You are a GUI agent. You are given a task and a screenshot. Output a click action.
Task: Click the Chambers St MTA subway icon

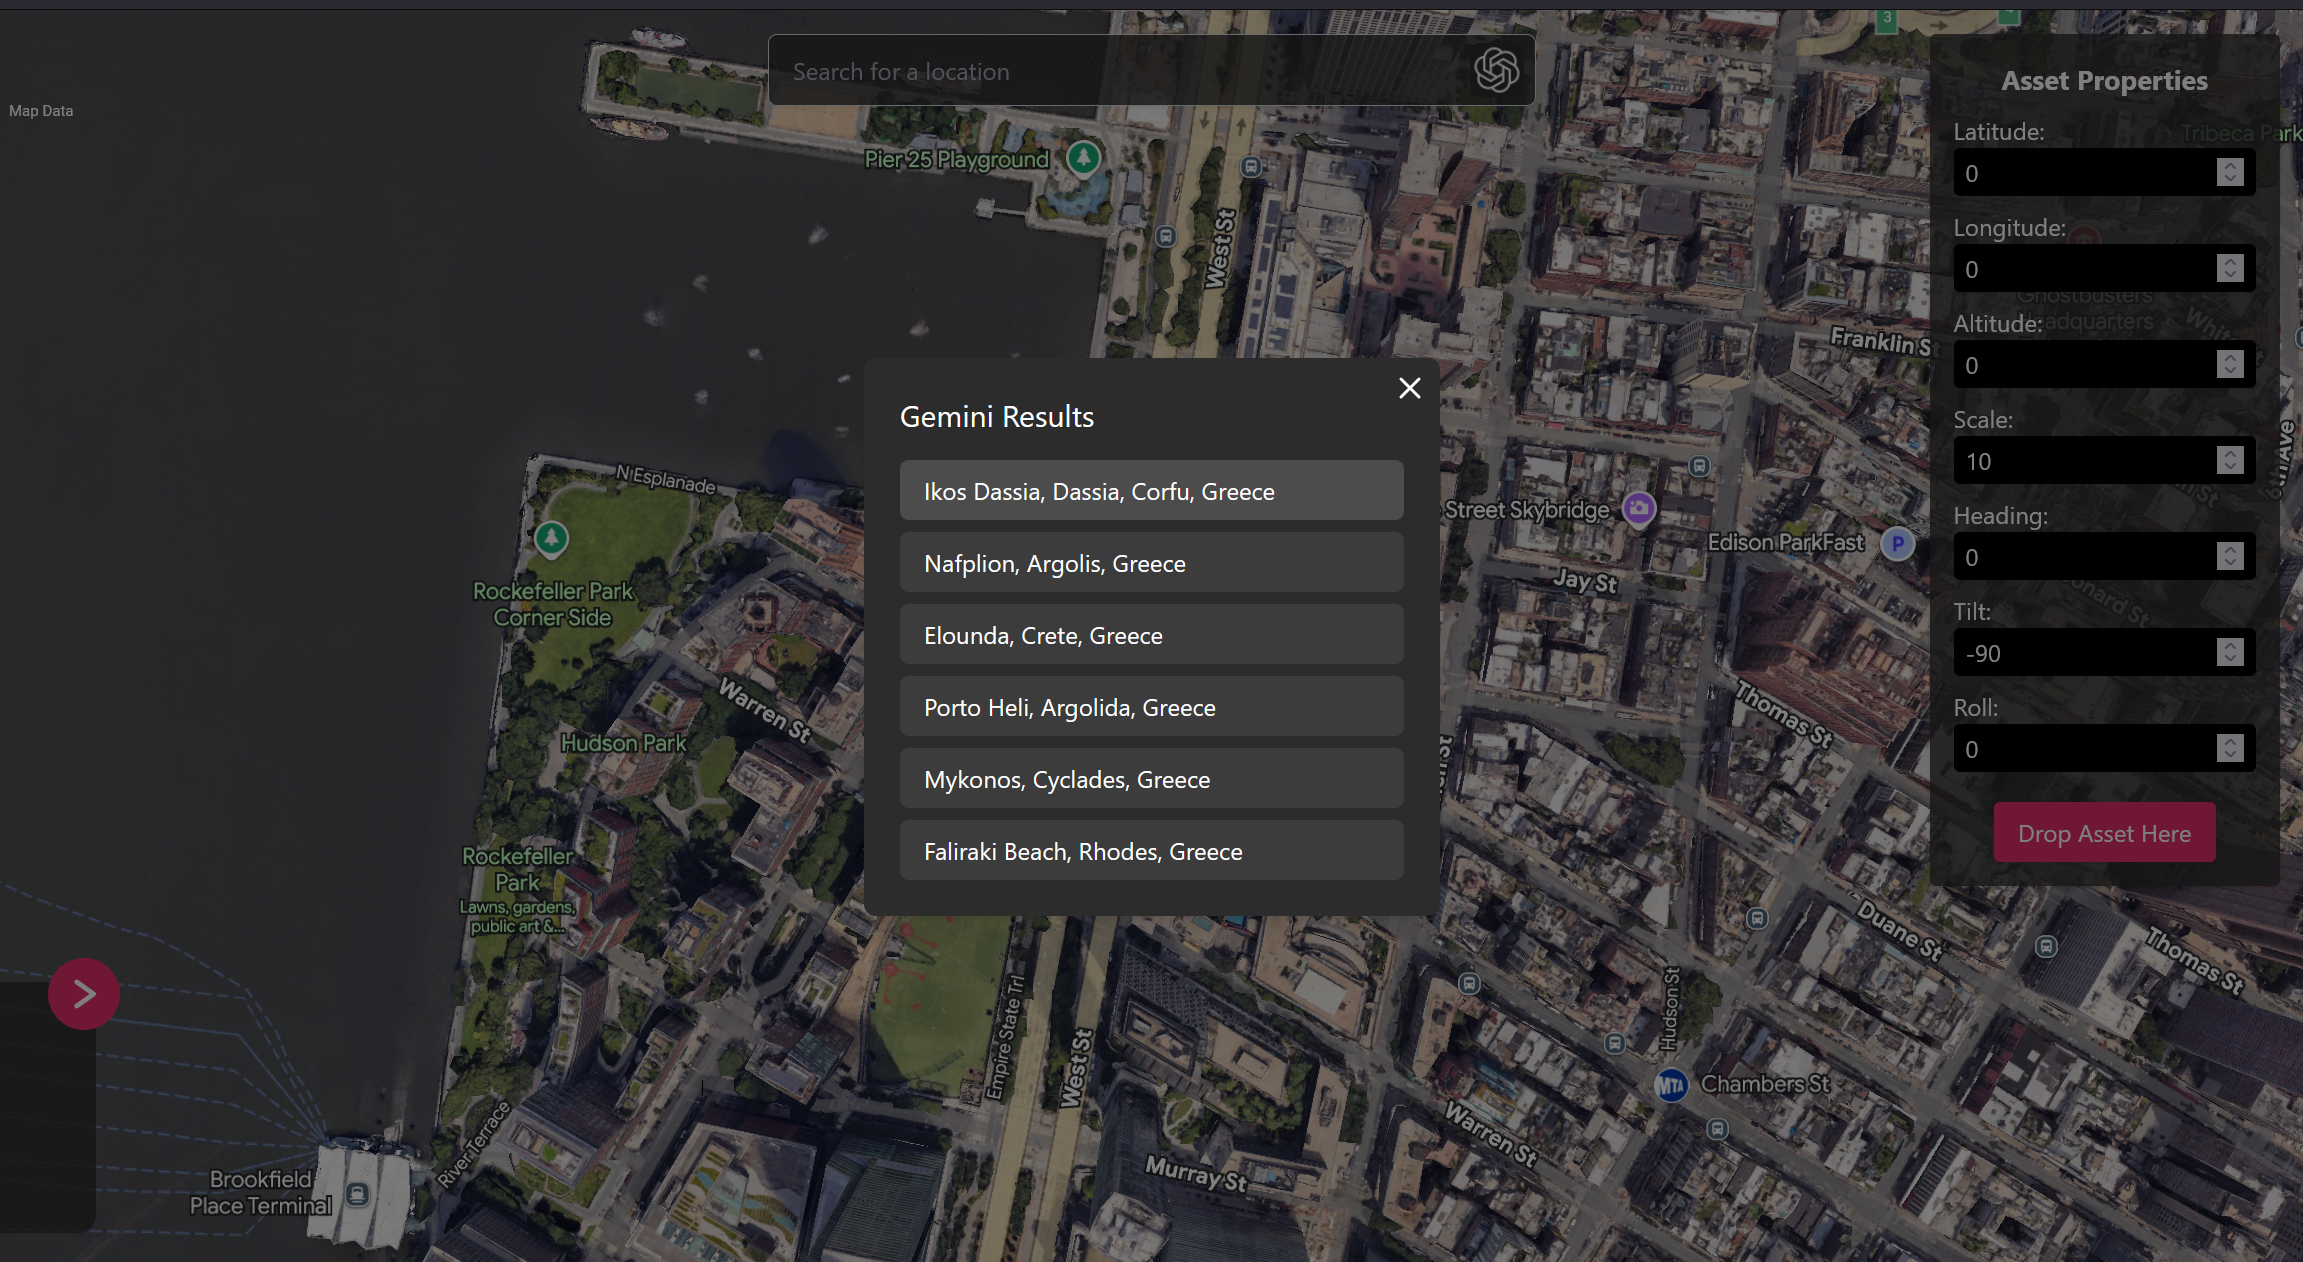pos(1670,1085)
